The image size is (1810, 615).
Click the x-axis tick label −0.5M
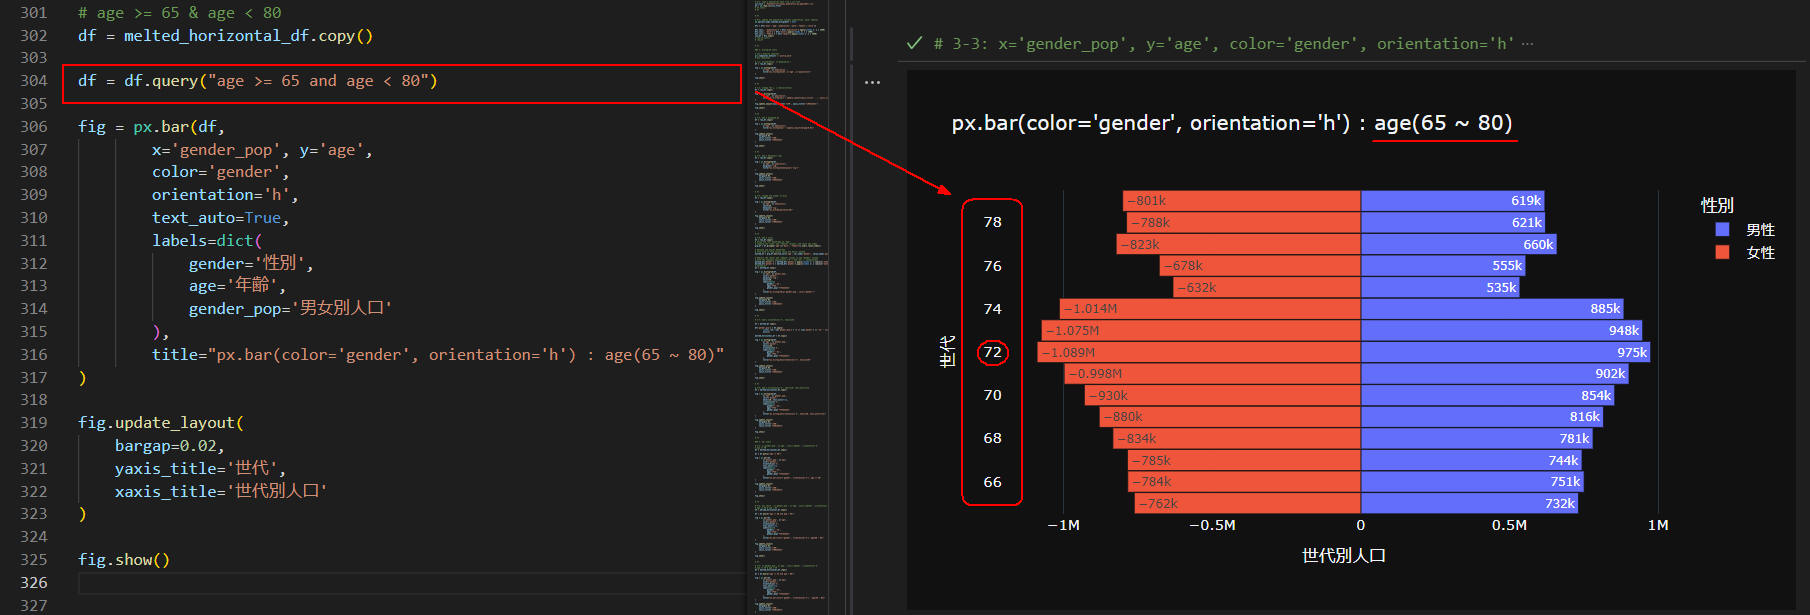coord(1212,525)
